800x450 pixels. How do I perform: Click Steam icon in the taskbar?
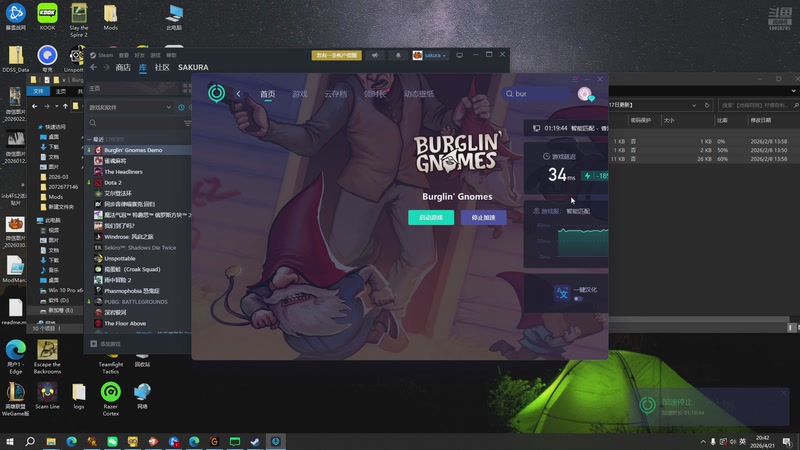tap(255, 441)
